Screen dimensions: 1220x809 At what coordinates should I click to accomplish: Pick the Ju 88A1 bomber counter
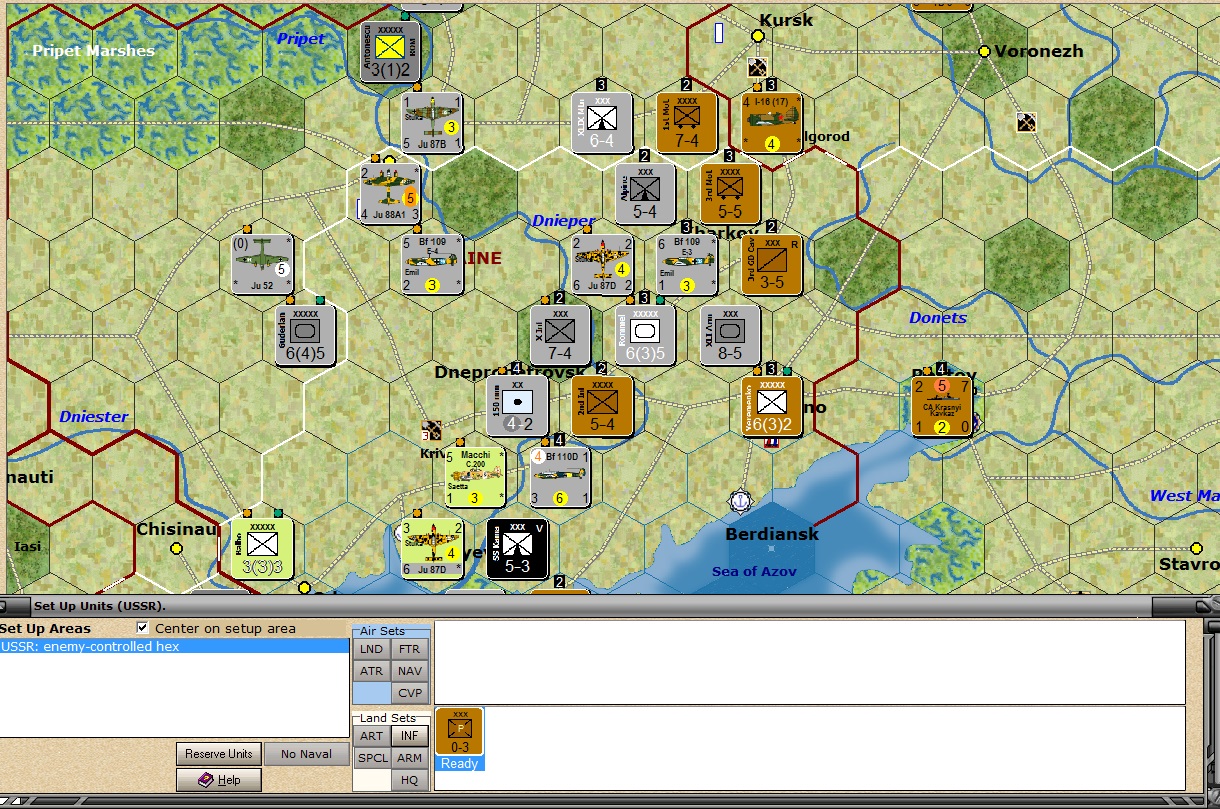389,193
